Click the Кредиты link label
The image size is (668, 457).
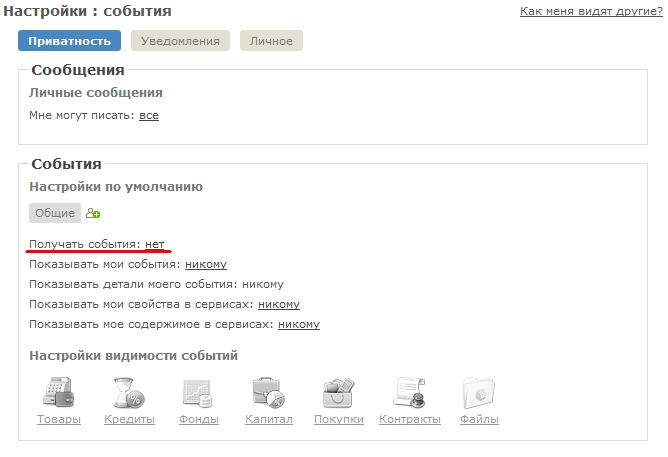coord(130,419)
